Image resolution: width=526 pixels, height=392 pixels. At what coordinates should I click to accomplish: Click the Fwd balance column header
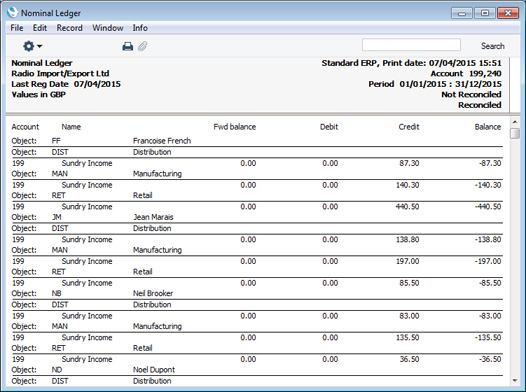coord(235,127)
